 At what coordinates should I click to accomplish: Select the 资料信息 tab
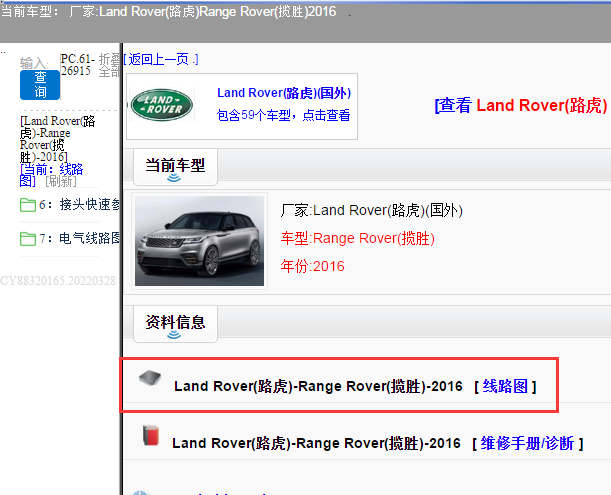pos(175,324)
